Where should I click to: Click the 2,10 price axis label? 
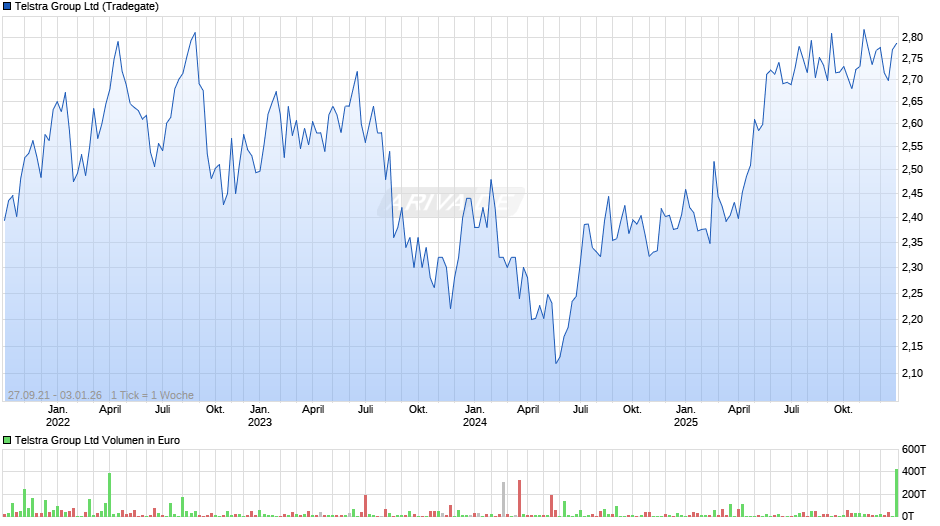pyautogui.click(x=912, y=373)
